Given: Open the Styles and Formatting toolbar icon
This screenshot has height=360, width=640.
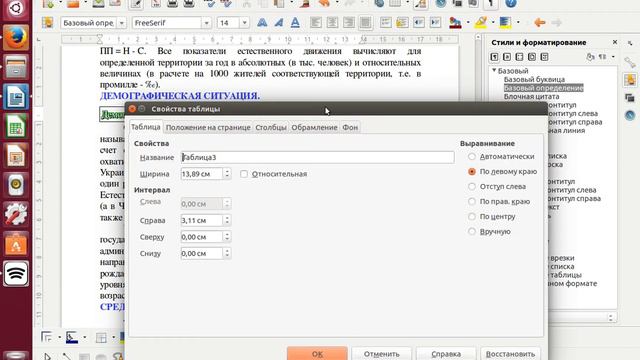Looking at the screenshot, I should click(x=48, y=22).
